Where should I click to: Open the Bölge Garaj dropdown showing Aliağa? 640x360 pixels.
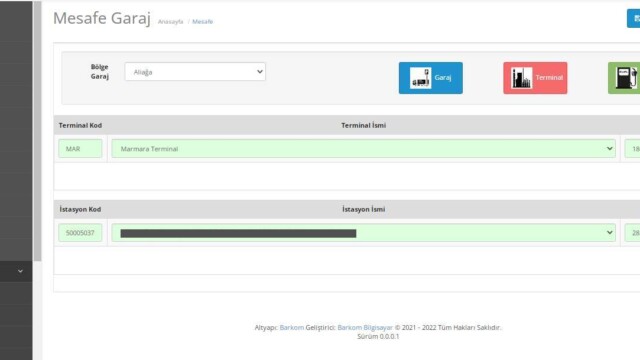point(195,72)
